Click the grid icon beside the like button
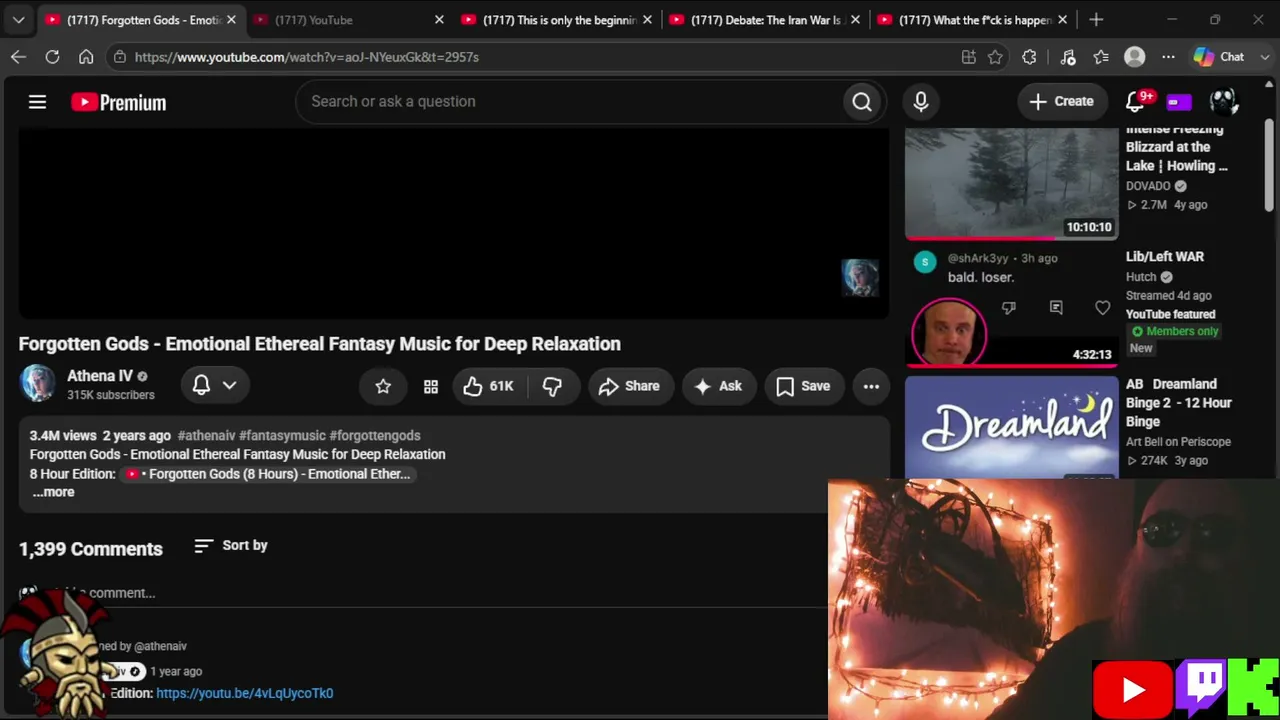The width and height of the screenshot is (1280, 720). coord(431,386)
